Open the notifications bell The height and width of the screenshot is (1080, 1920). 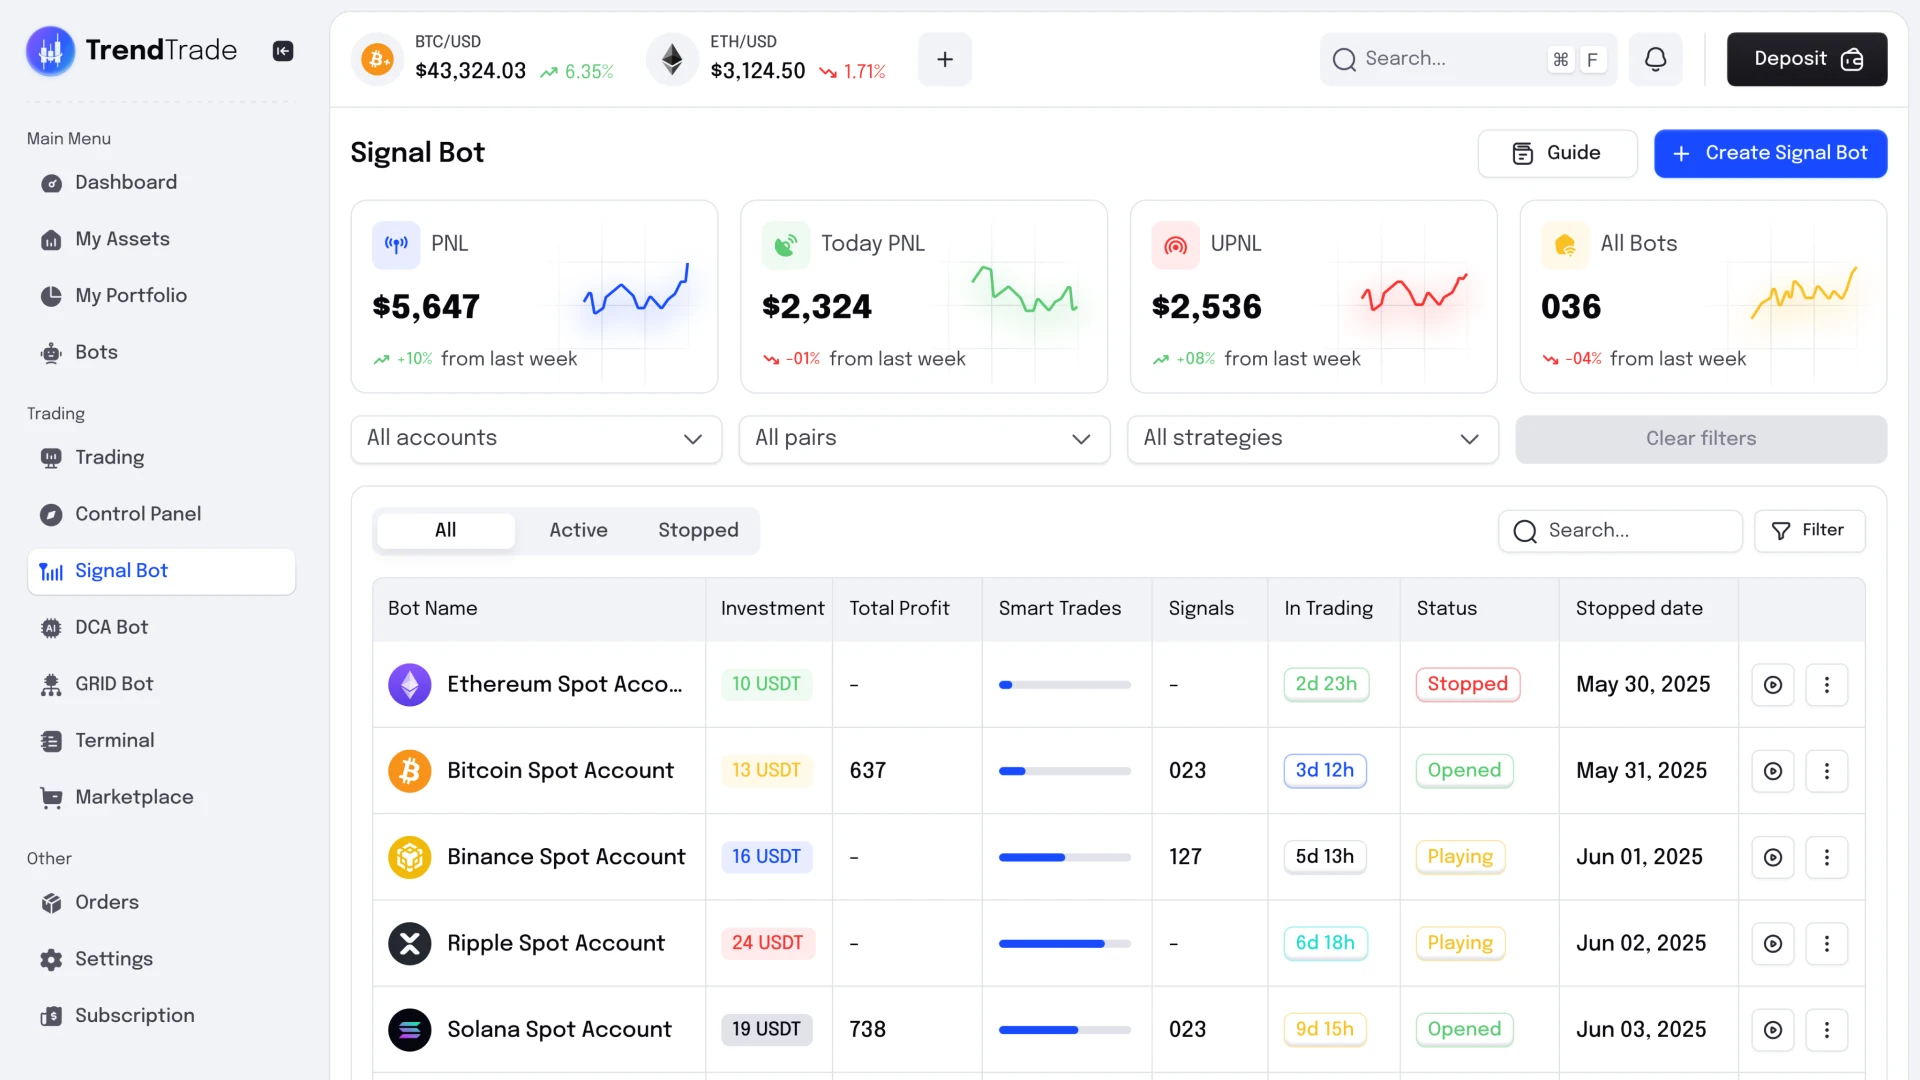(x=1656, y=59)
